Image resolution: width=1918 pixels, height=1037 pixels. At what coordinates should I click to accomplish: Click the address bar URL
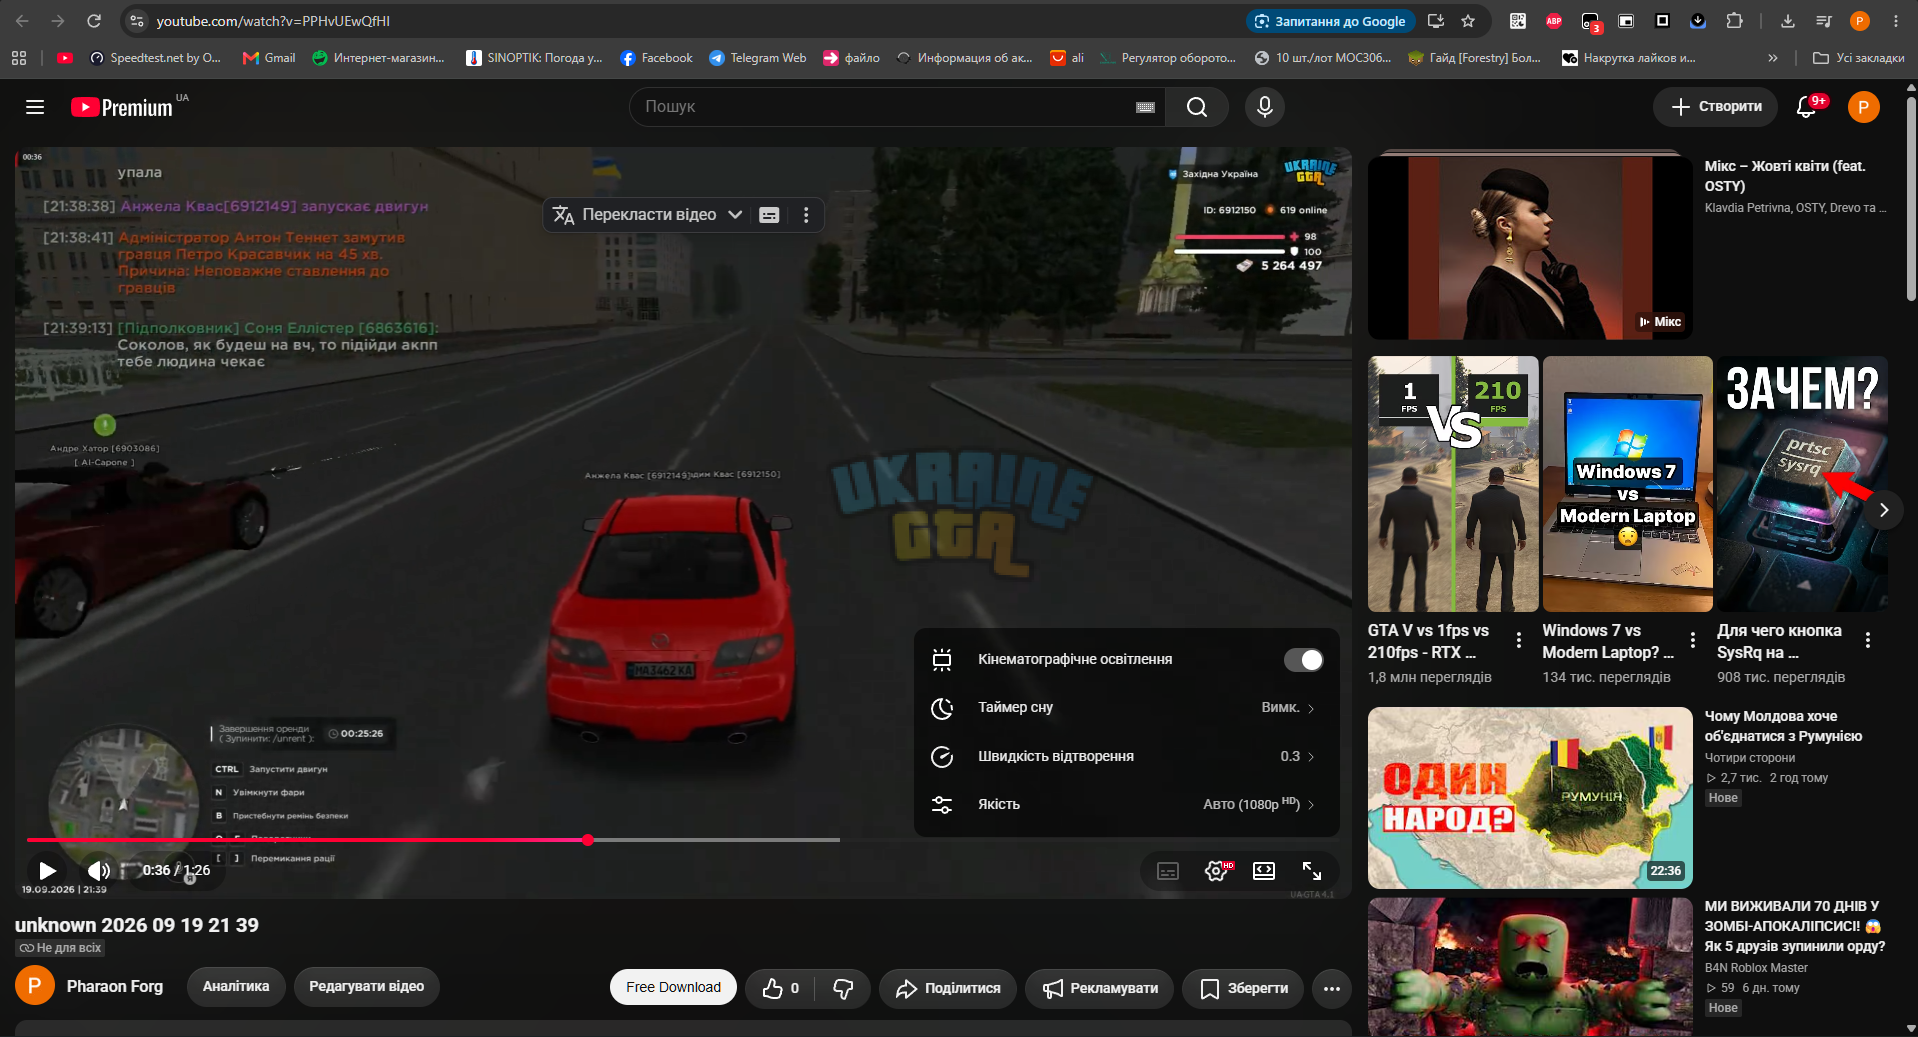pyautogui.click(x=273, y=21)
